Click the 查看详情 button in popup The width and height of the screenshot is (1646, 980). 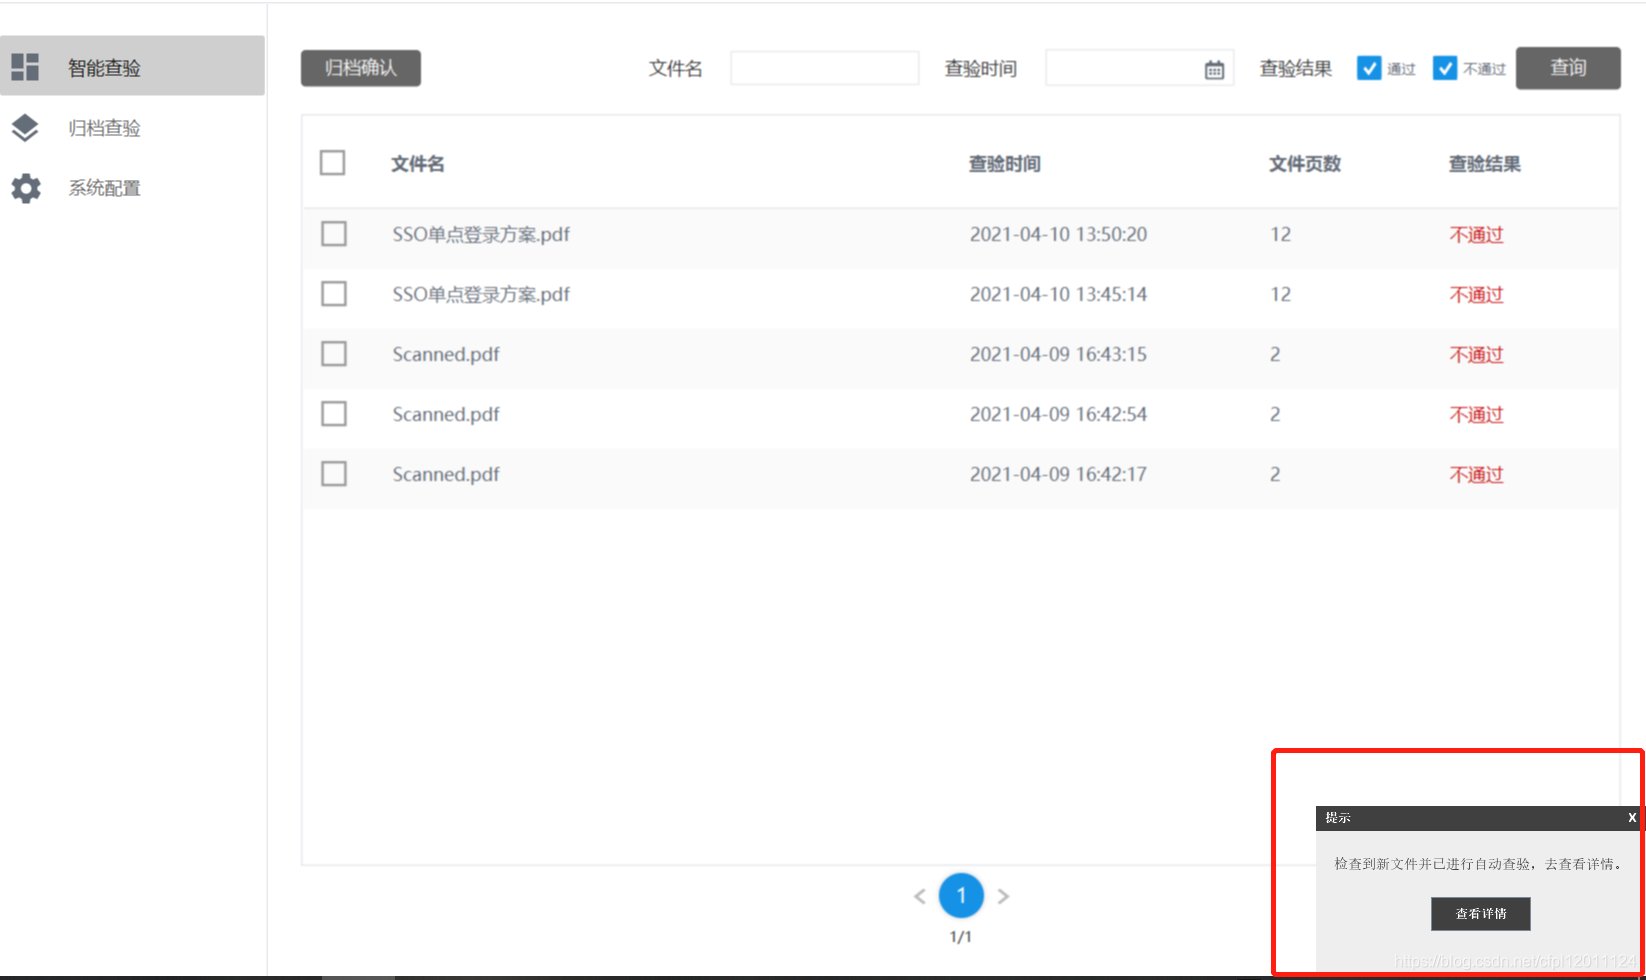click(x=1481, y=913)
